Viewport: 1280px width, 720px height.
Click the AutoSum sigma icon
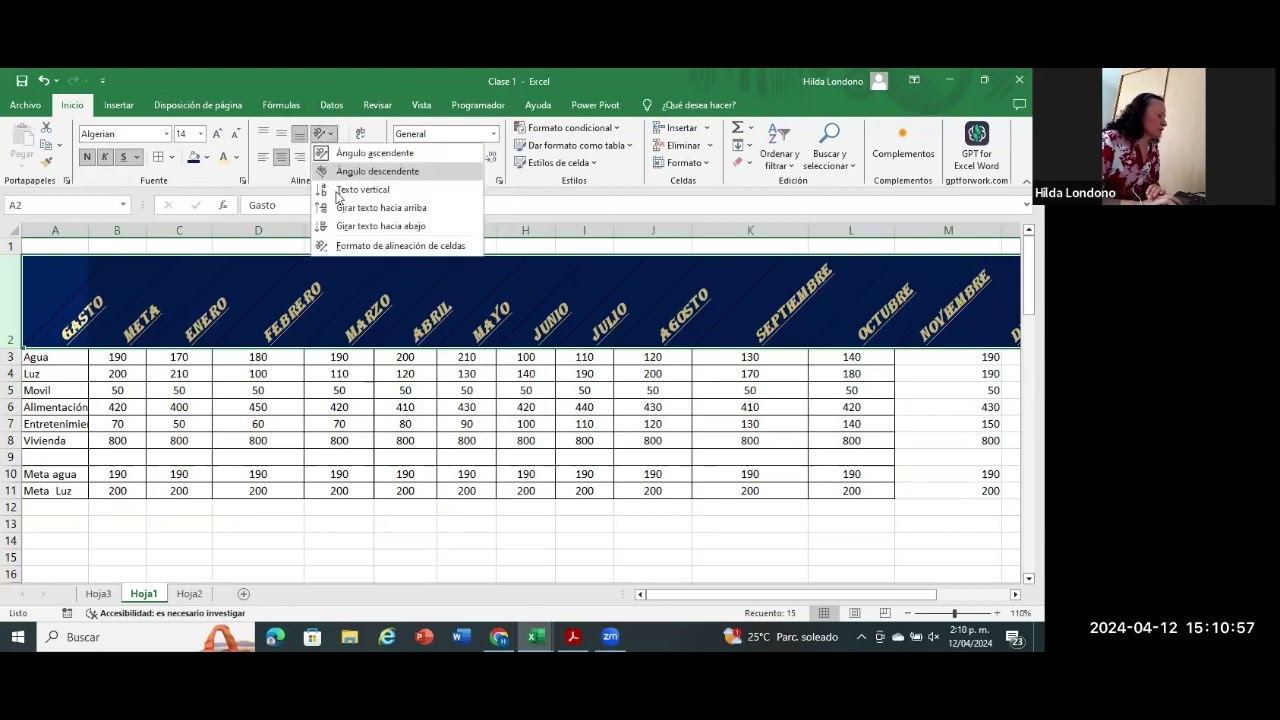tap(737, 128)
